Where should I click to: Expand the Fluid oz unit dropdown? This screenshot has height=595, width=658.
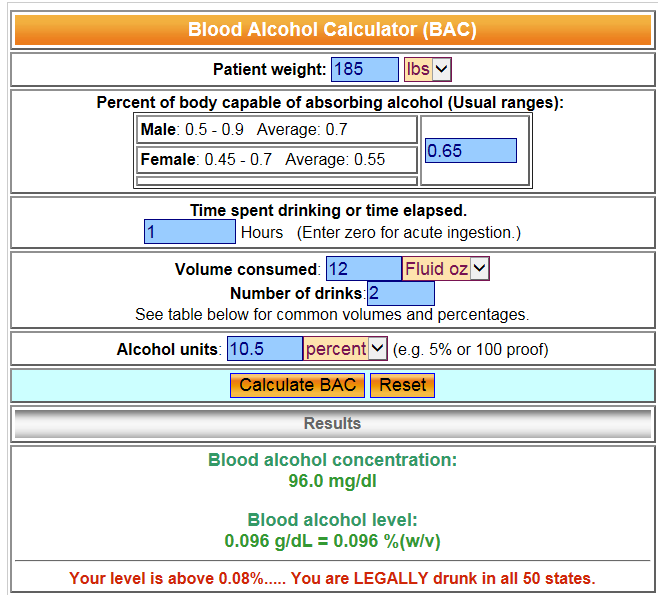[446, 269]
